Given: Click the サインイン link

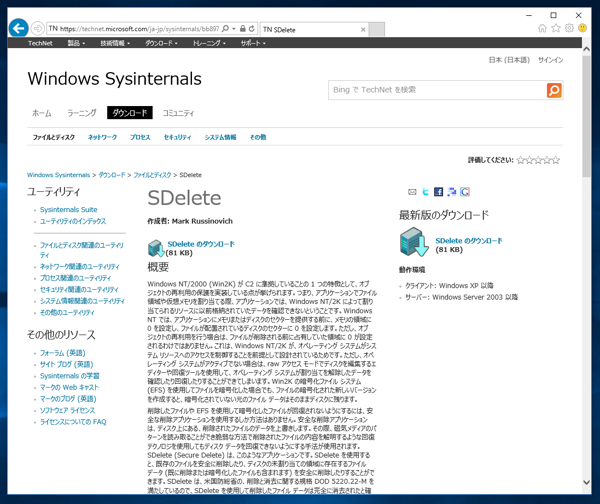Looking at the screenshot, I should click(x=550, y=60).
